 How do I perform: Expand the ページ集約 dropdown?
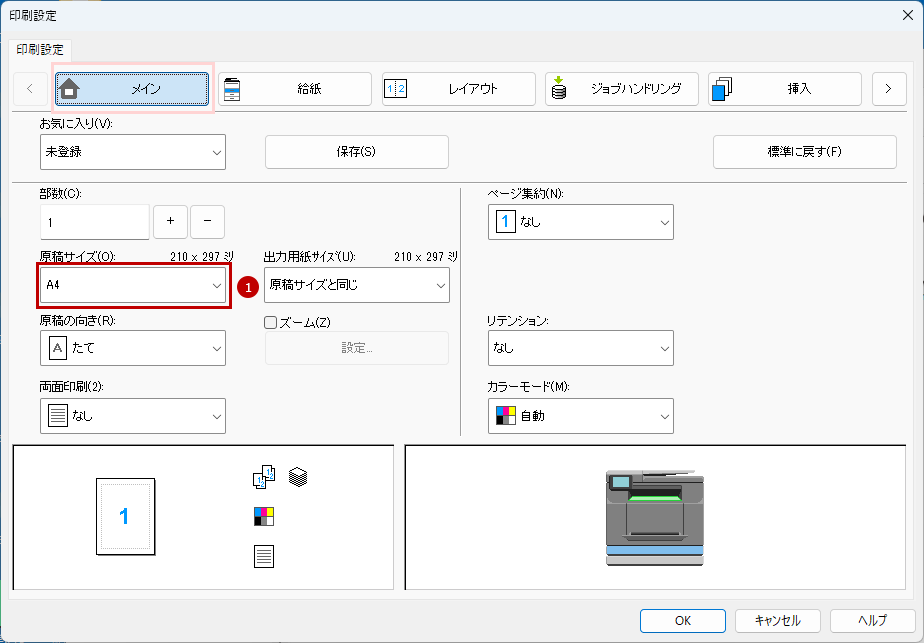coord(580,222)
